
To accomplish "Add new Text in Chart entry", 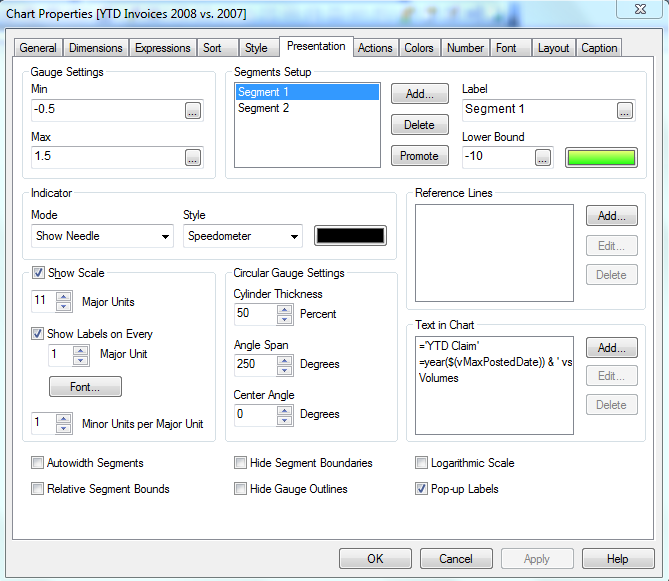I will (x=612, y=348).
